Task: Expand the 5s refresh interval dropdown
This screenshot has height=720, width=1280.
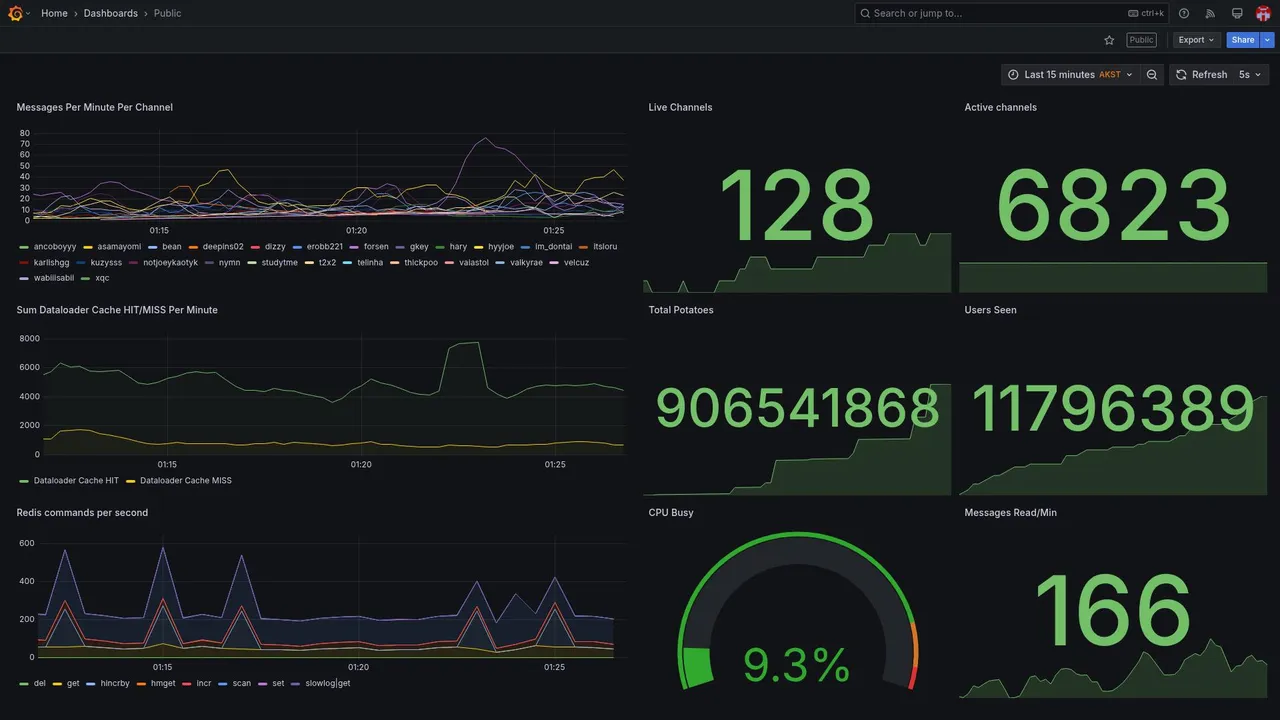Action: click(1251, 75)
